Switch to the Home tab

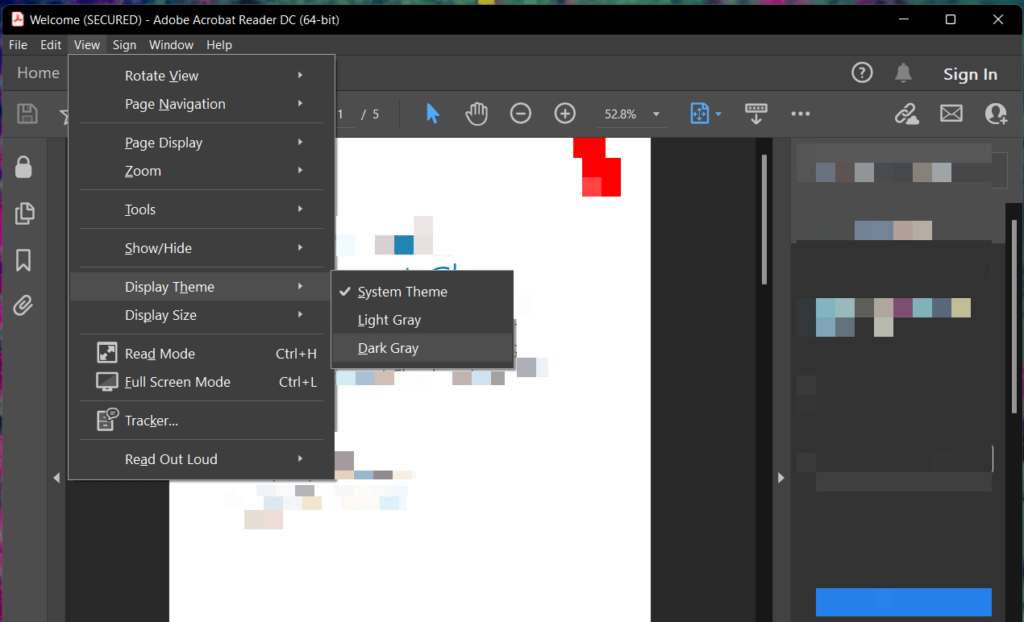tap(38, 72)
